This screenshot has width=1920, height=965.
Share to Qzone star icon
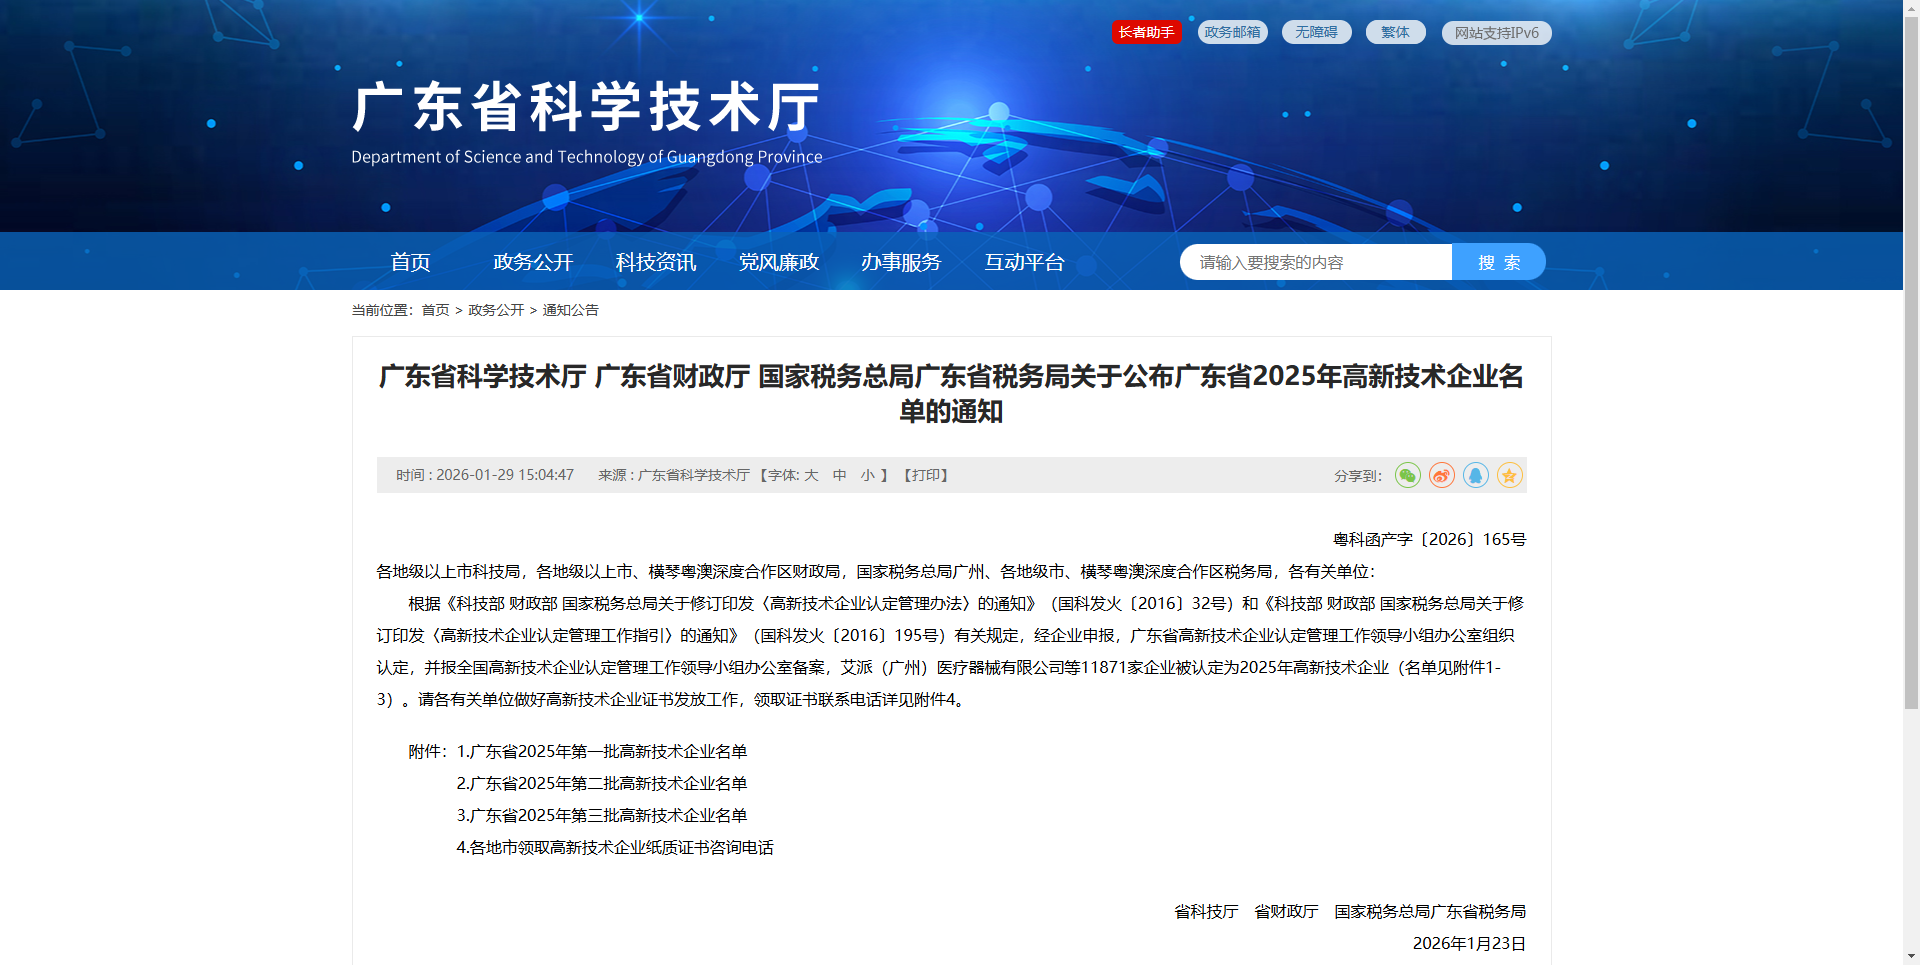point(1509,475)
